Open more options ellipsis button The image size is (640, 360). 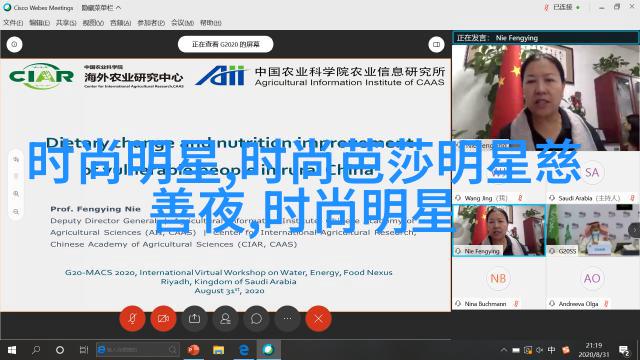[287, 319]
